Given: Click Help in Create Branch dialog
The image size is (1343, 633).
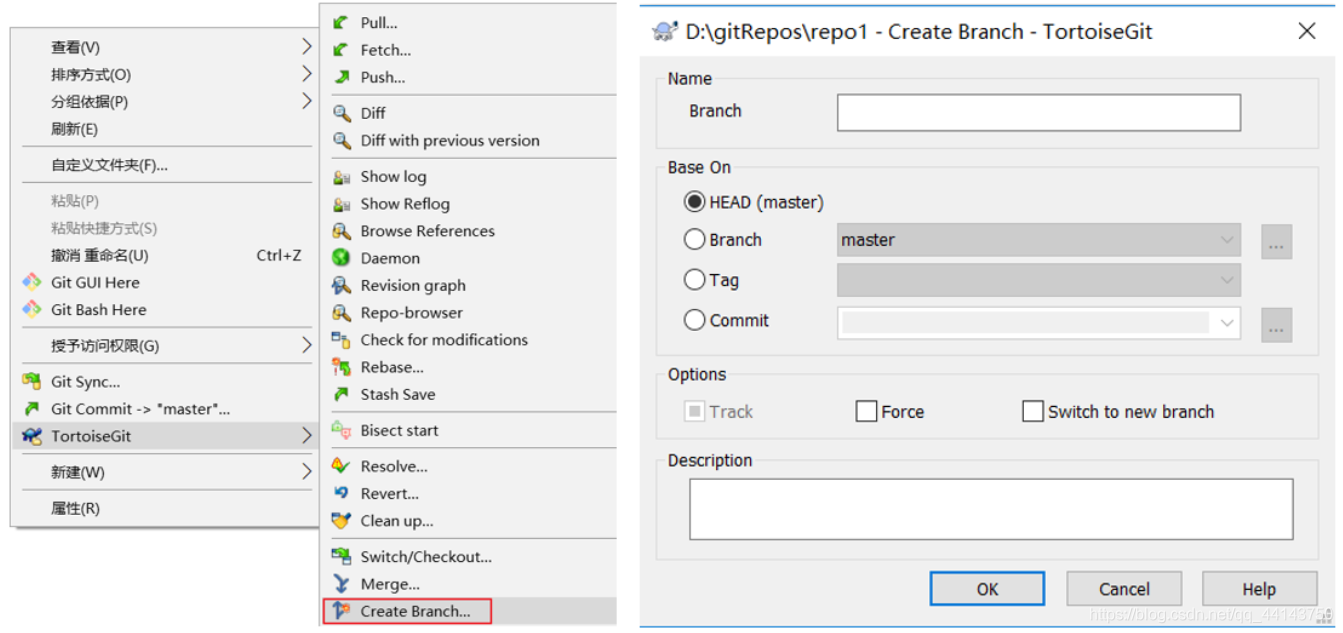Looking at the screenshot, I should pyautogui.click(x=1259, y=588).
